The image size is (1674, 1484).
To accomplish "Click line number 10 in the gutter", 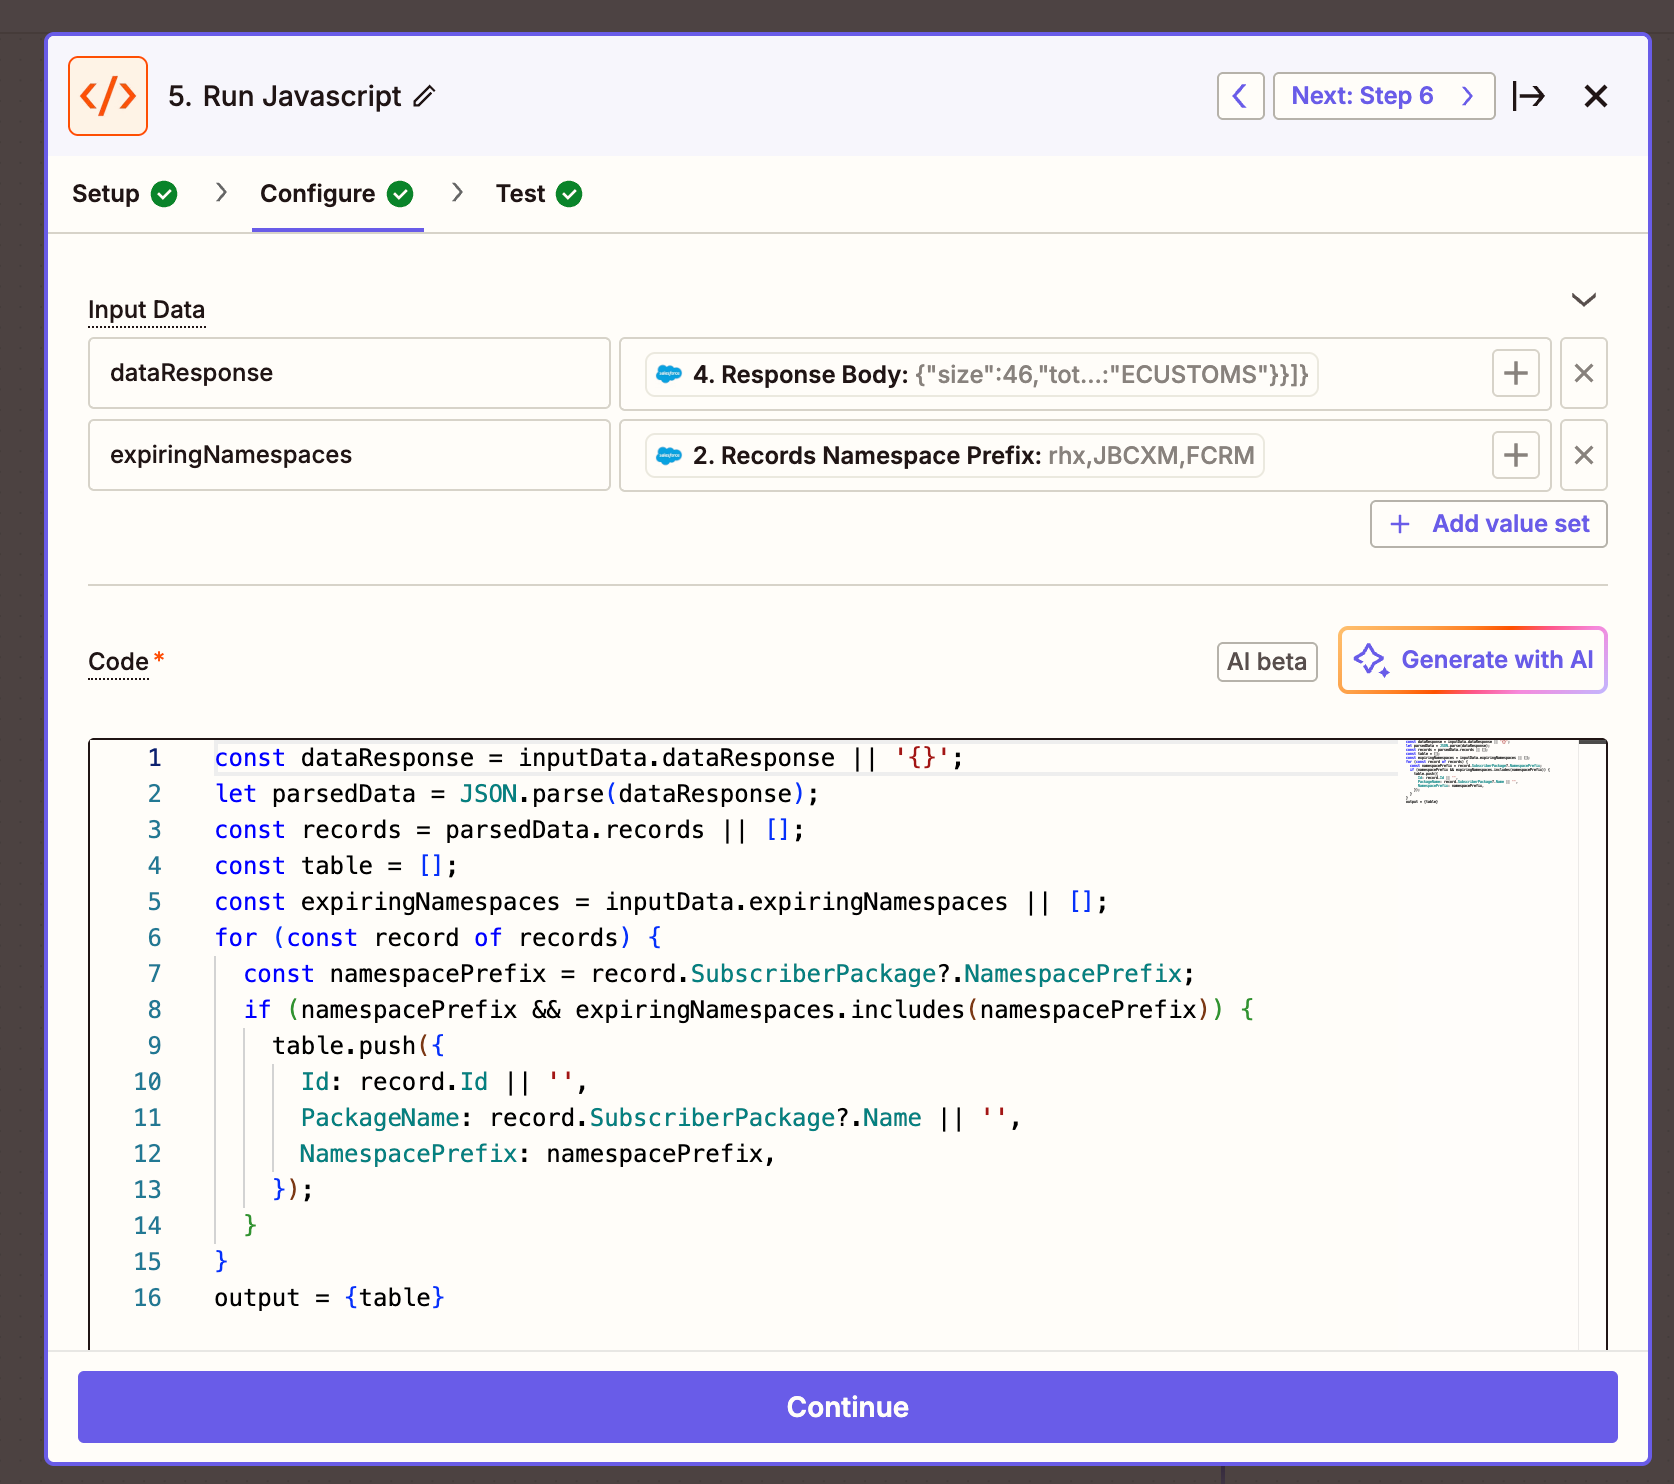I will click(147, 1082).
